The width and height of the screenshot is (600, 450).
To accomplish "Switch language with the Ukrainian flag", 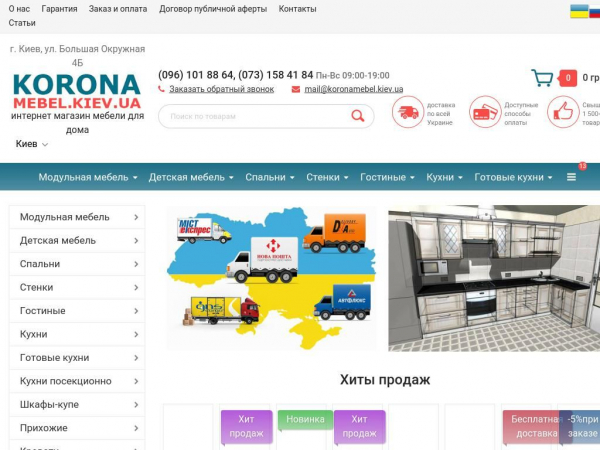I will pos(579,11).
